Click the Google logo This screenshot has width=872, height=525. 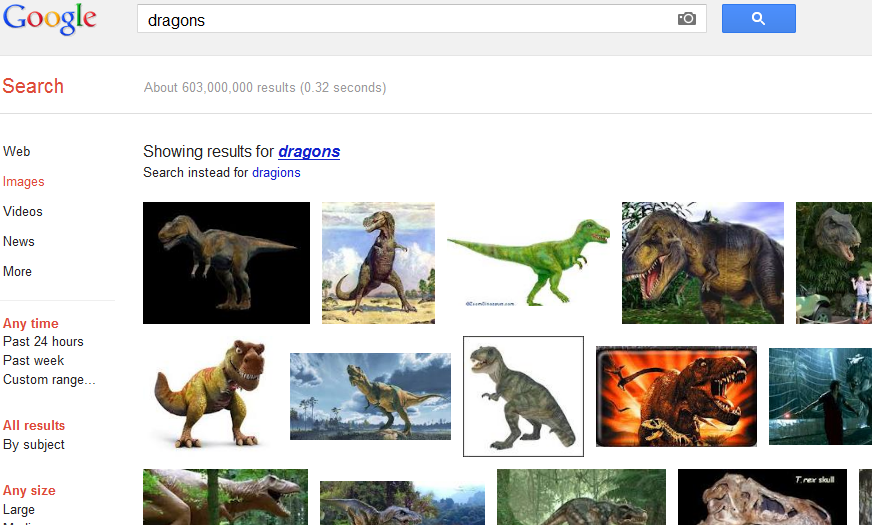[x=49, y=19]
